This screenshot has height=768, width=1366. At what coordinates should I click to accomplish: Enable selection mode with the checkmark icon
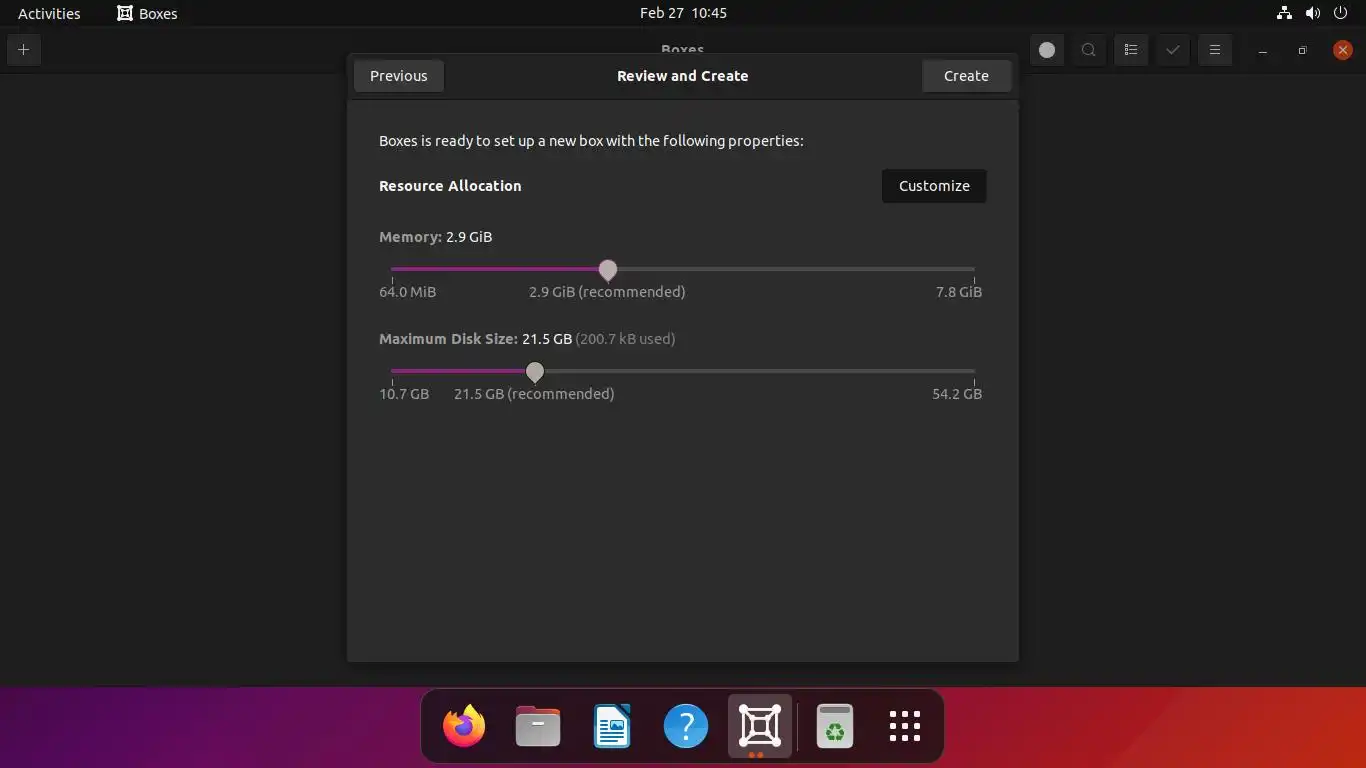[1173, 50]
